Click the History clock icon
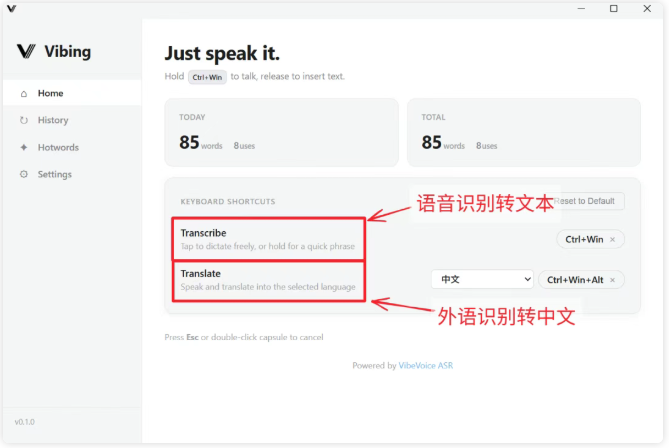 24,121
